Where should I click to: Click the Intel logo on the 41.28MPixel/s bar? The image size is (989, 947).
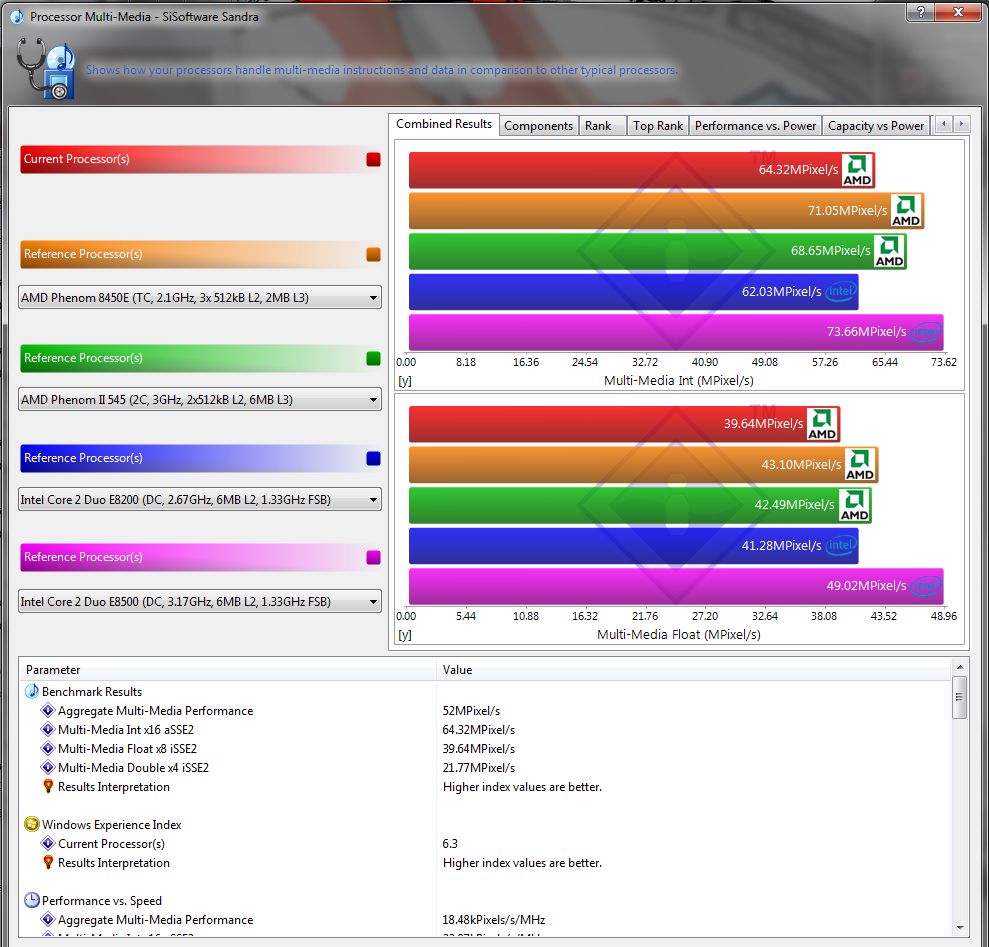click(841, 546)
